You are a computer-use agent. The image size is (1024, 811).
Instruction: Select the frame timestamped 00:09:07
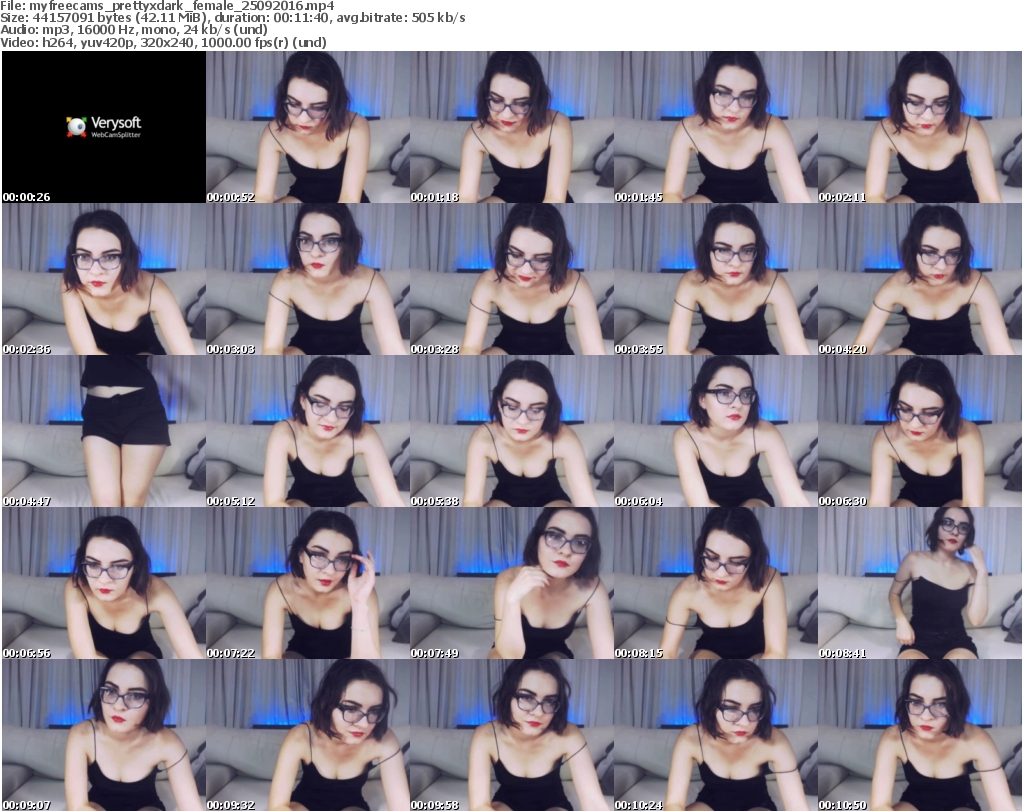pyautogui.click(x=104, y=735)
